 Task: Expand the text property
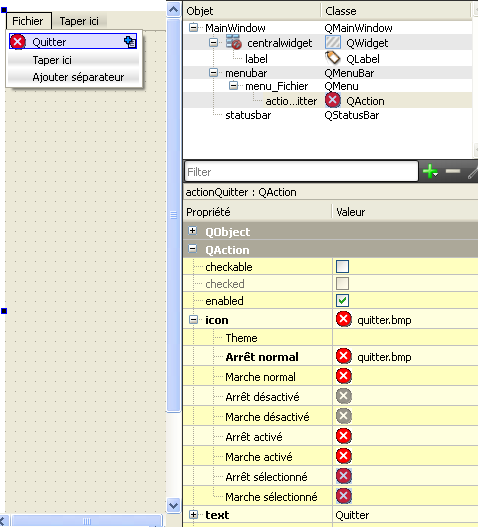pos(193,514)
